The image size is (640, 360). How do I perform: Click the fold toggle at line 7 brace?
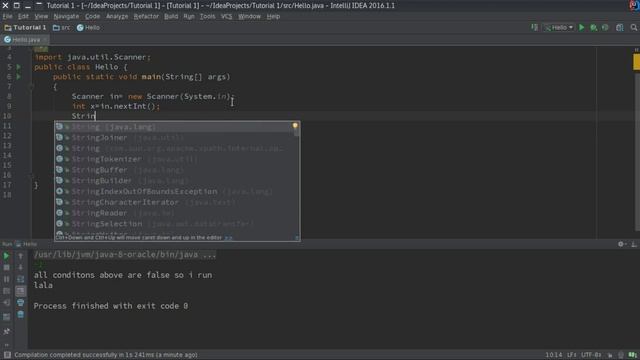point(31,87)
